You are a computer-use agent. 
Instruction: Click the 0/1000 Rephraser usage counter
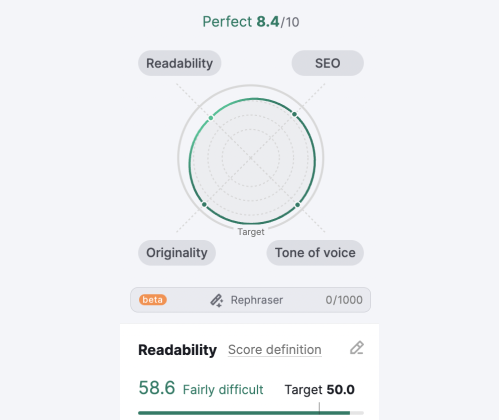tap(344, 300)
